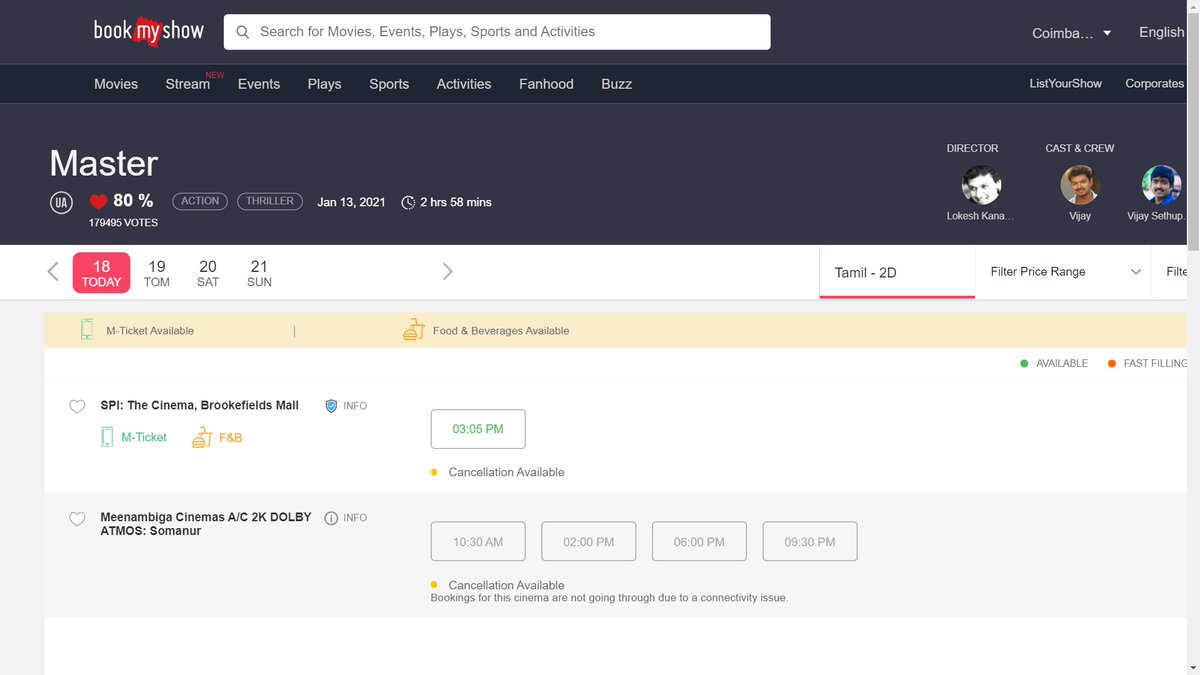Open SPI: The Cinema, Brookefields Mall name
Viewport: 1200px width, 675px height.
point(200,405)
